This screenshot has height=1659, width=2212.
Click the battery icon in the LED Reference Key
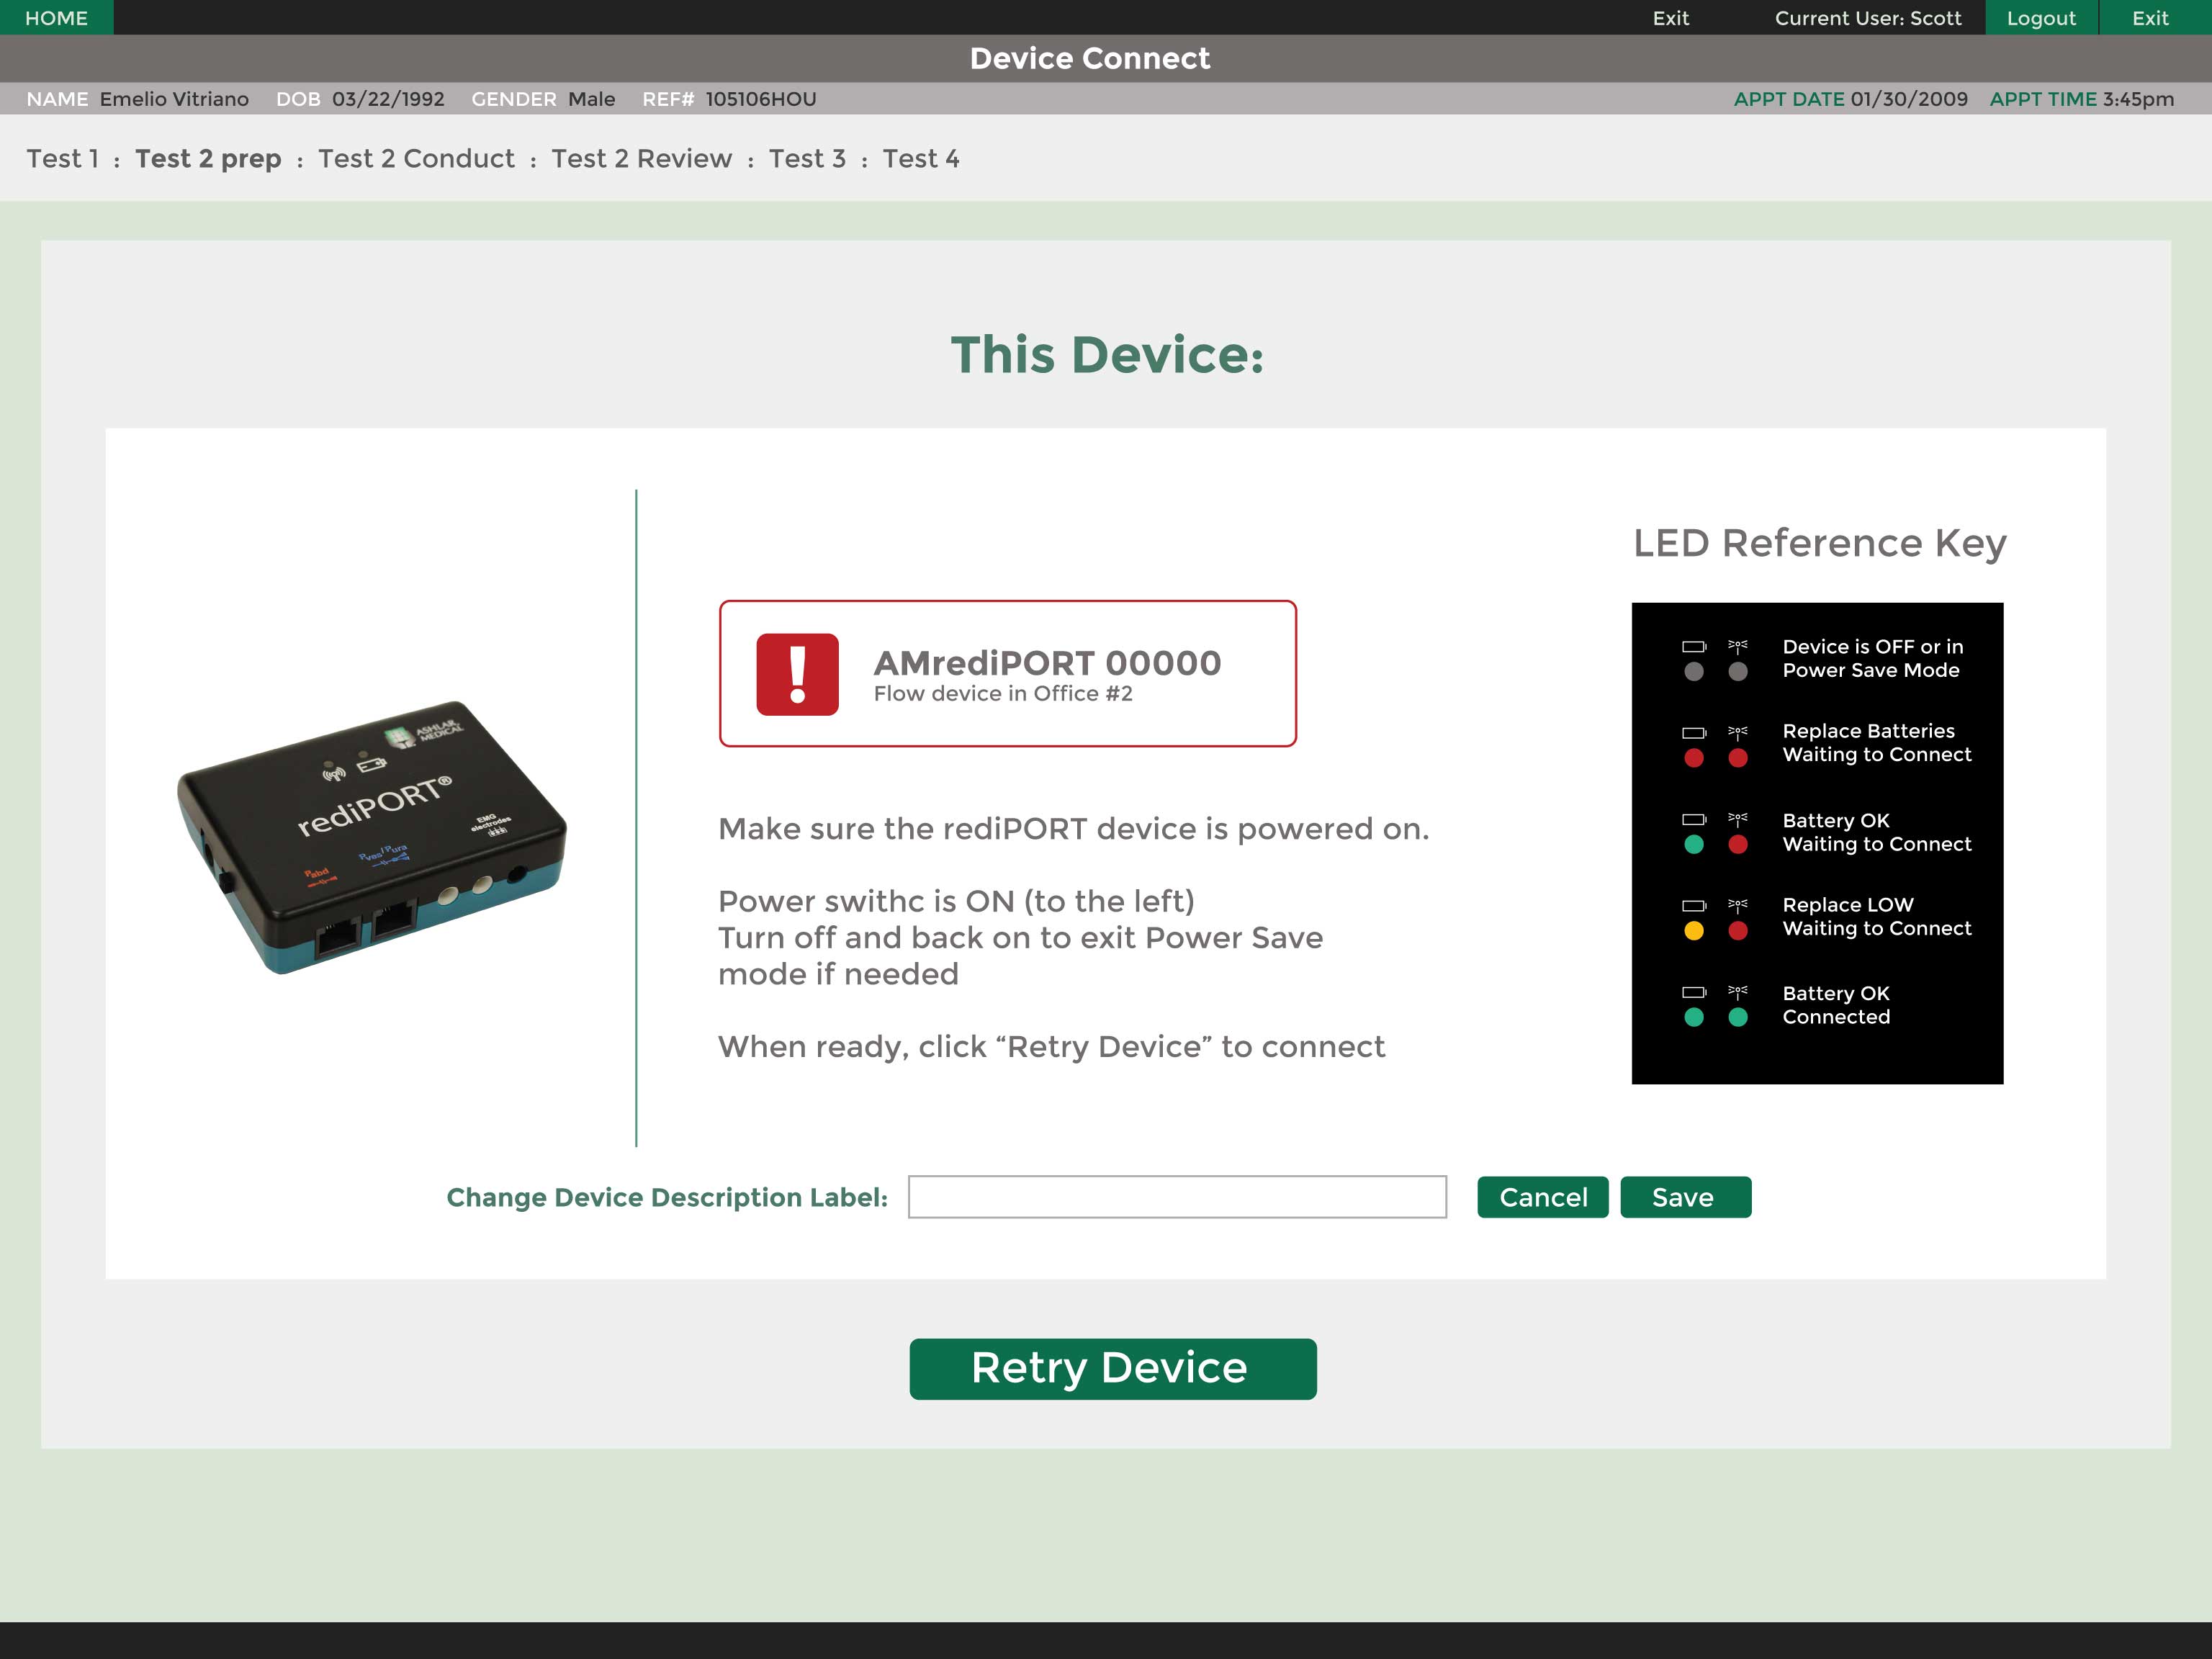pos(1695,647)
